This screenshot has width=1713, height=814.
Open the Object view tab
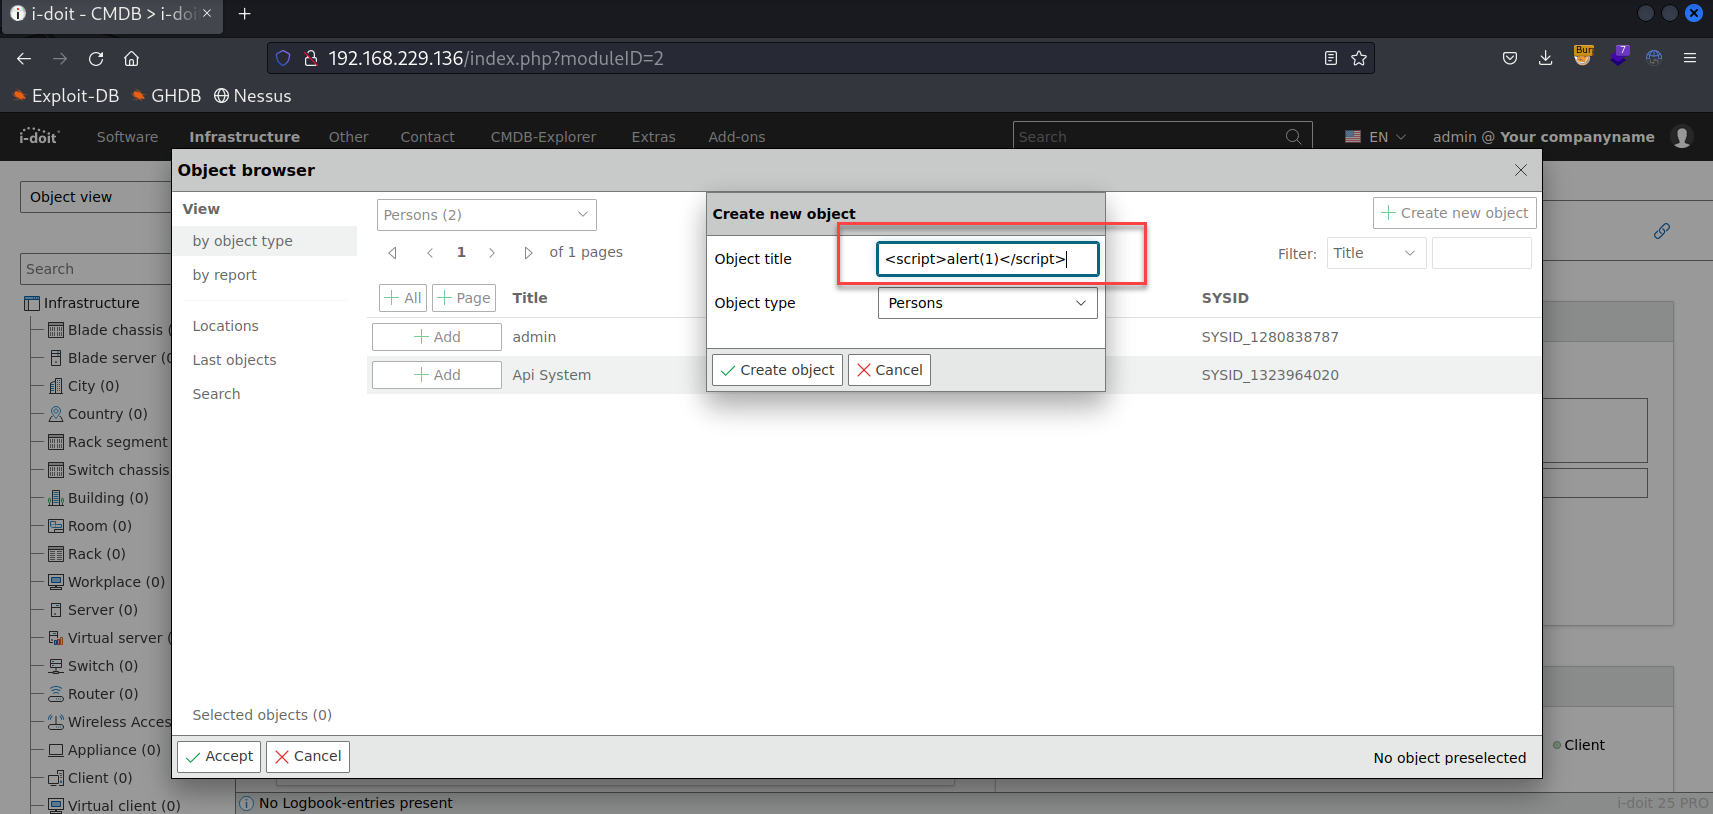click(x=96, y=197)
